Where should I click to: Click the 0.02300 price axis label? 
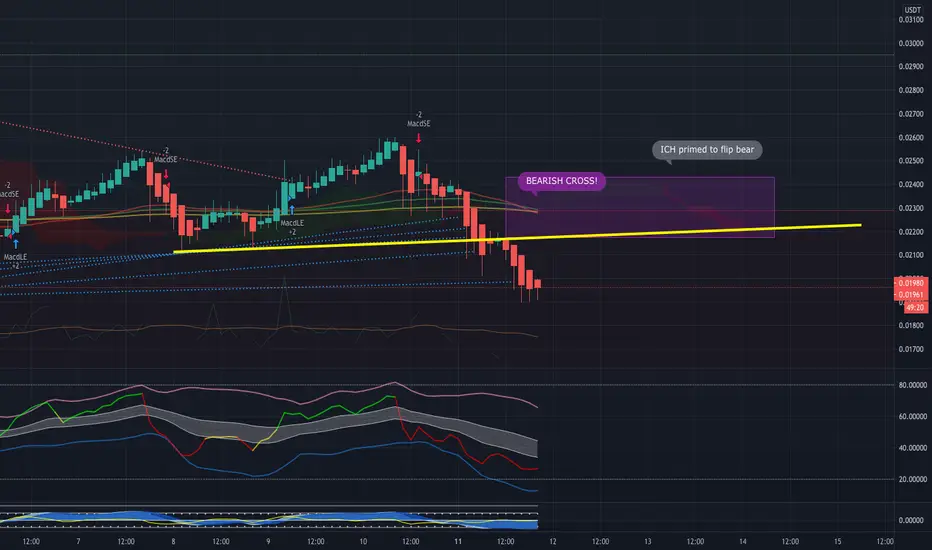911,208
